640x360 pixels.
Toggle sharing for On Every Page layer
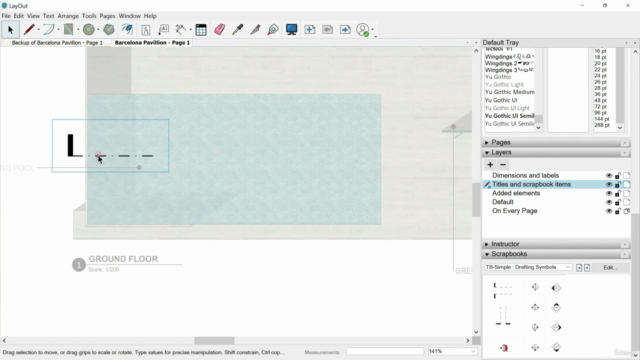pyautogui.click(x=627, y=211)
